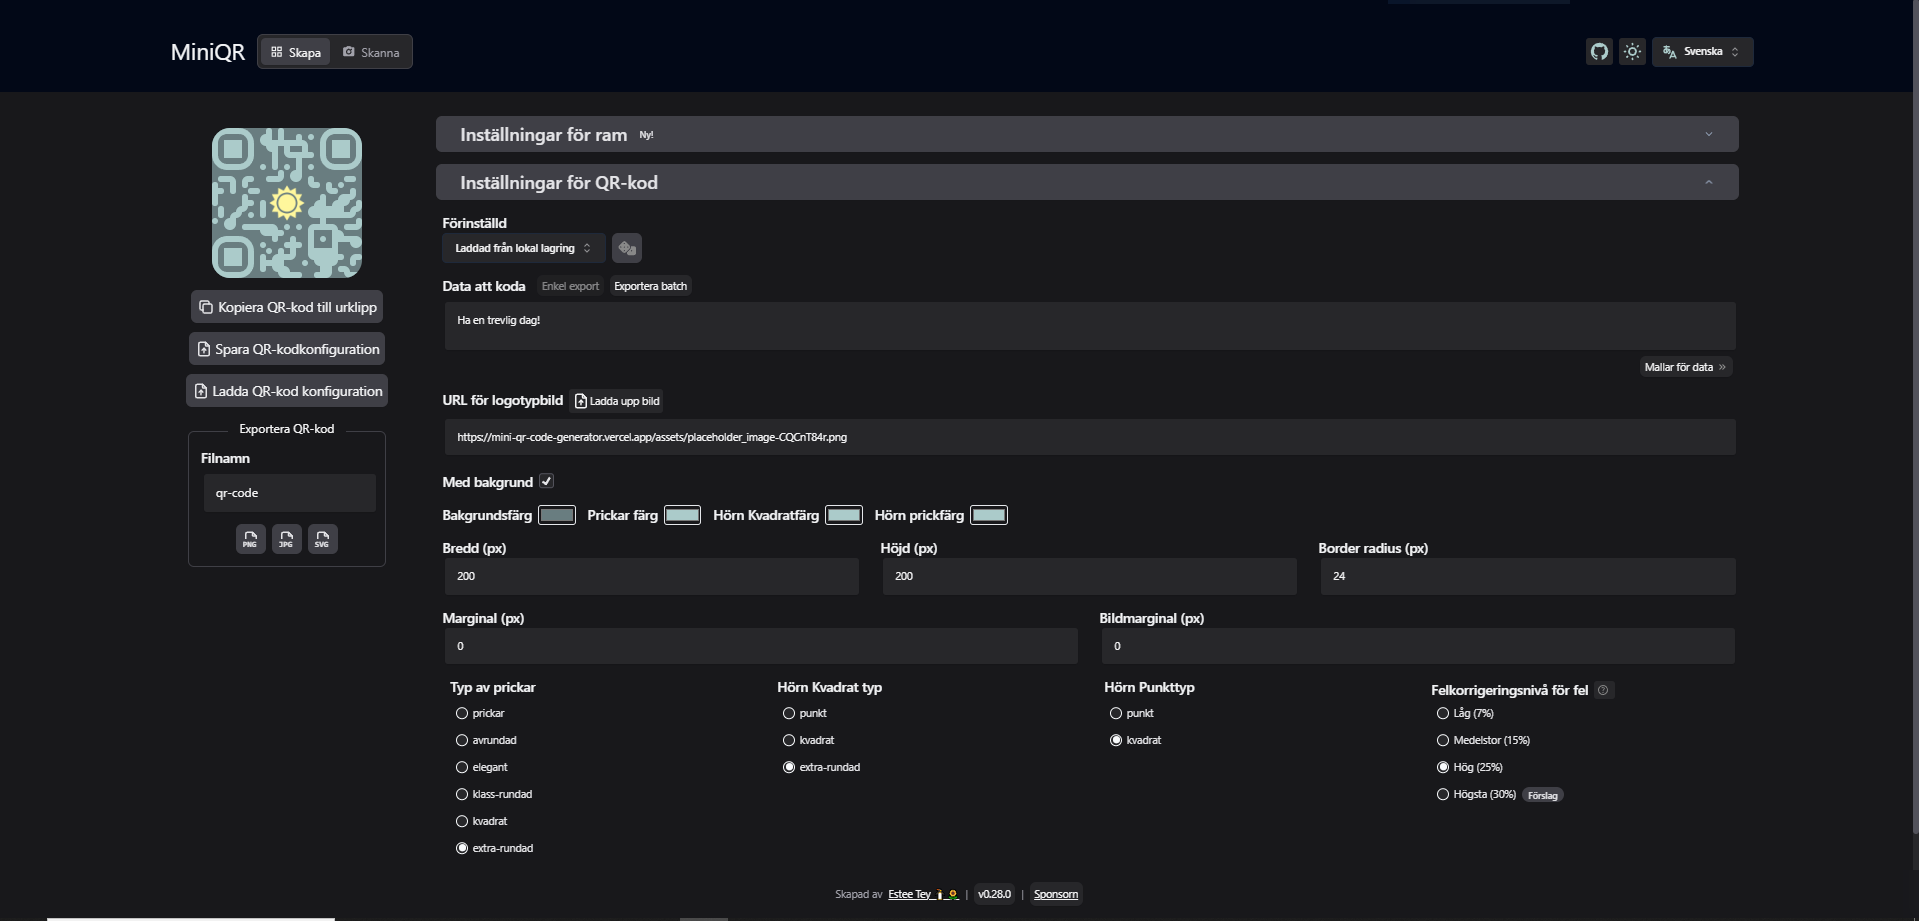Viewport: 1919px width, 921px height.
Task: Select punkt under Hörn Punkttyp
Action: [x=1116, y=713]
